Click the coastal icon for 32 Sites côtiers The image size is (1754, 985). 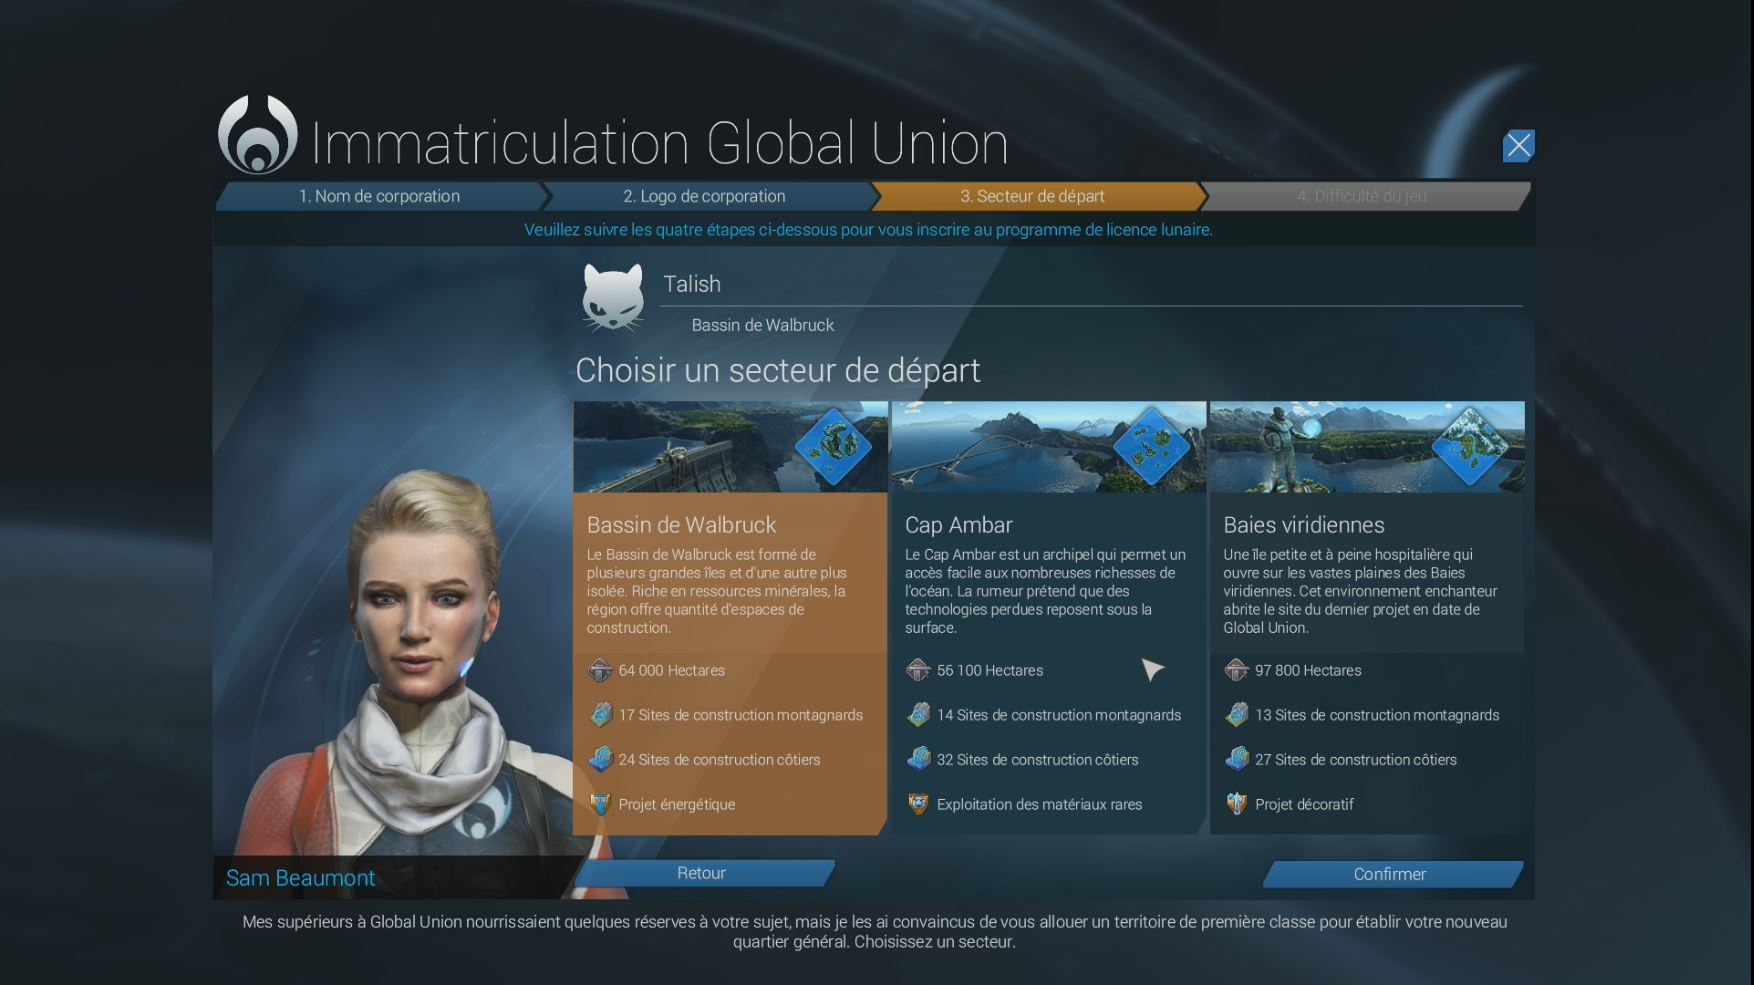click(918, 759)
